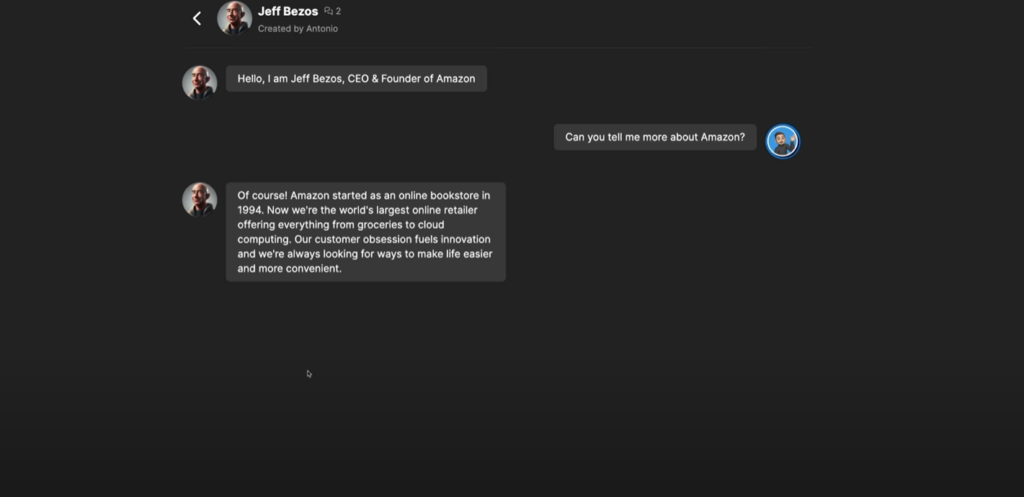Select the "Hello, I am Jeff Bezos" message bubble

tap(356, 78)
